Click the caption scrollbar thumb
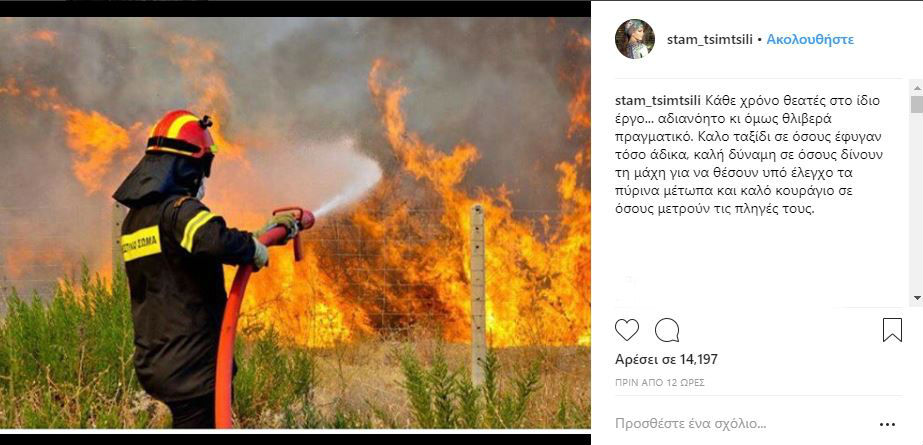The height and width of the screenshot is (445, 923). (917, 104)
